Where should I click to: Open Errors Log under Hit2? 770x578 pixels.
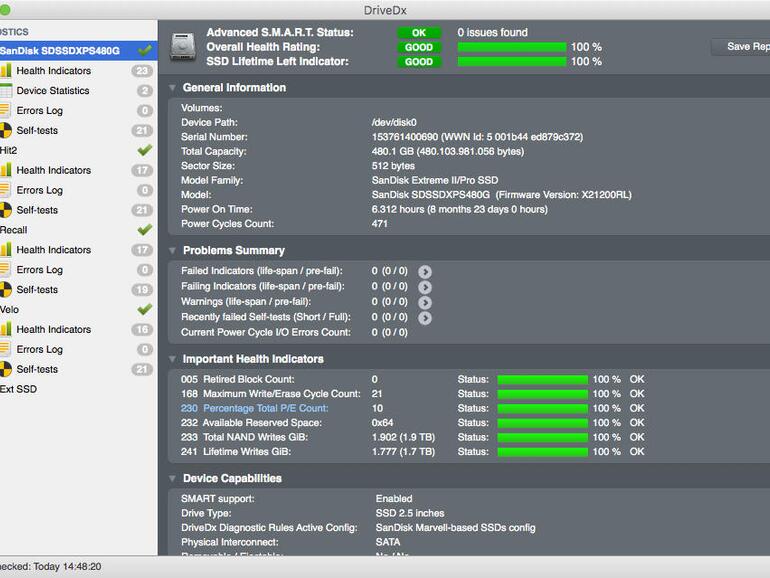point(79,190)
